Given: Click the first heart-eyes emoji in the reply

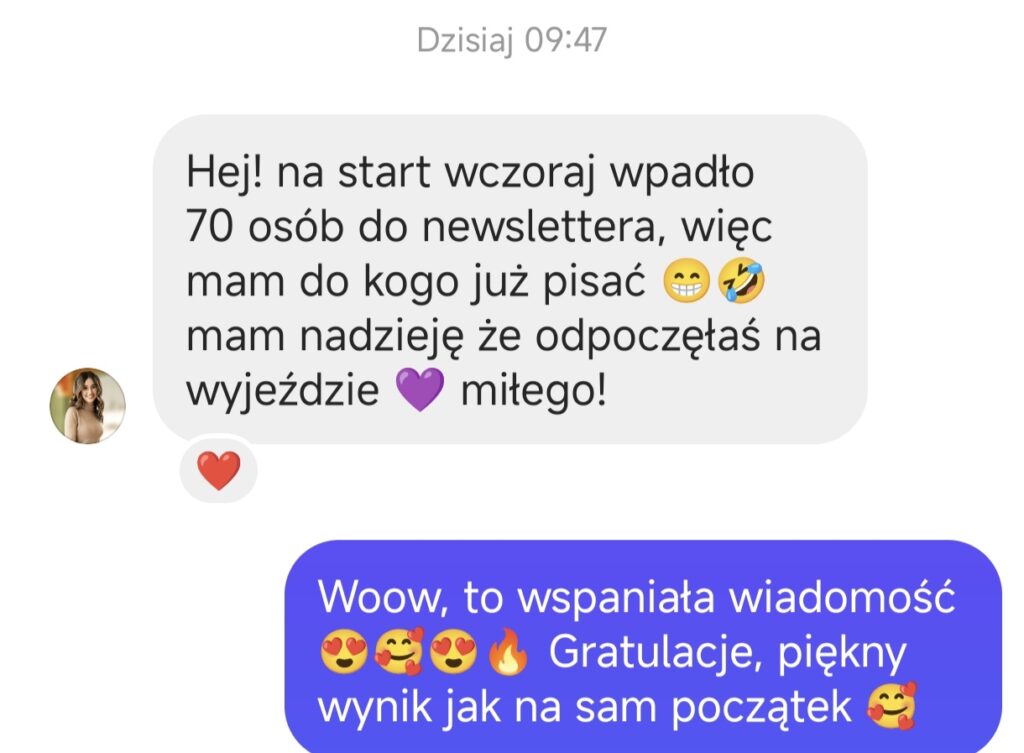Looking at the screenshot, I should pos(343,651).
